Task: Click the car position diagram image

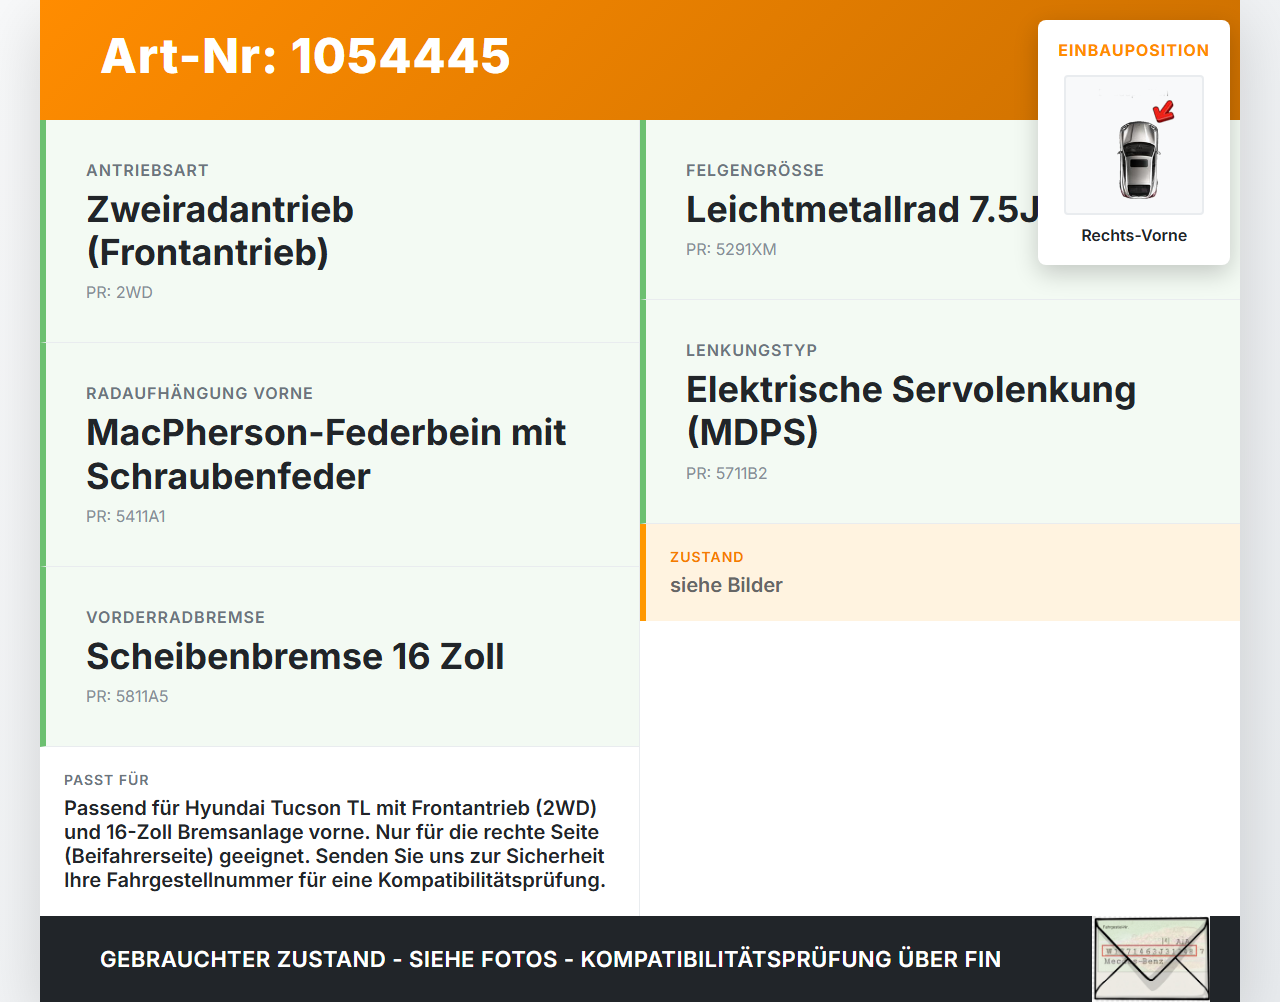Action: point(1134,145)
